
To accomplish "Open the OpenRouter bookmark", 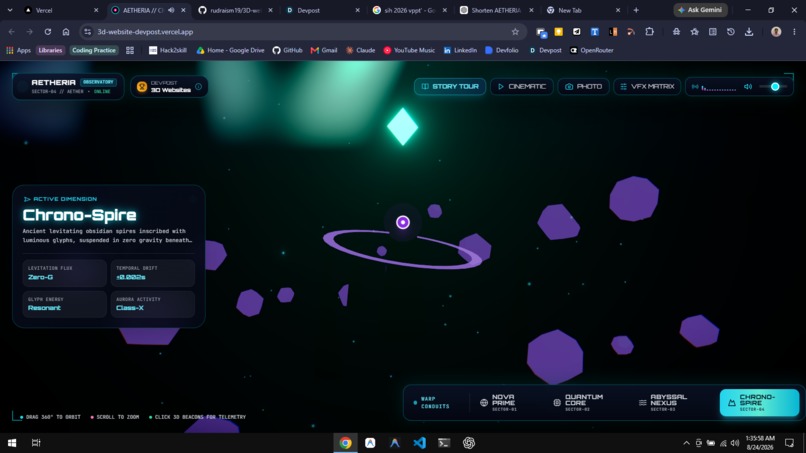I will point(592,50).
